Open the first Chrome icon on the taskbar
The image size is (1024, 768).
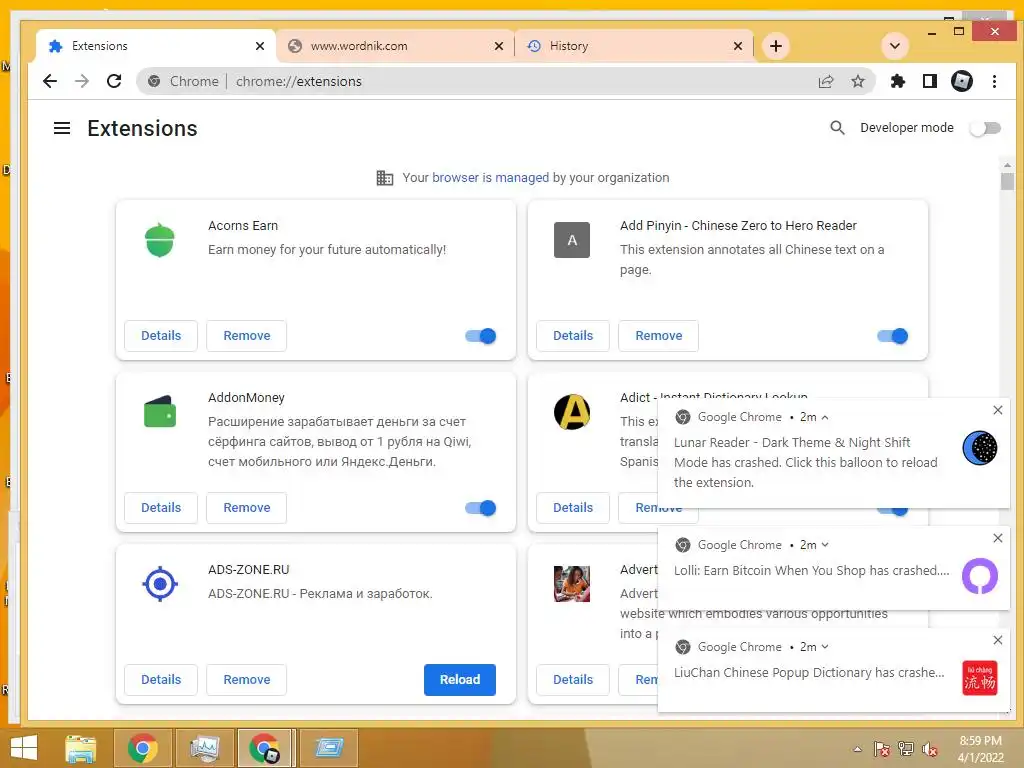tap(142, 748)
